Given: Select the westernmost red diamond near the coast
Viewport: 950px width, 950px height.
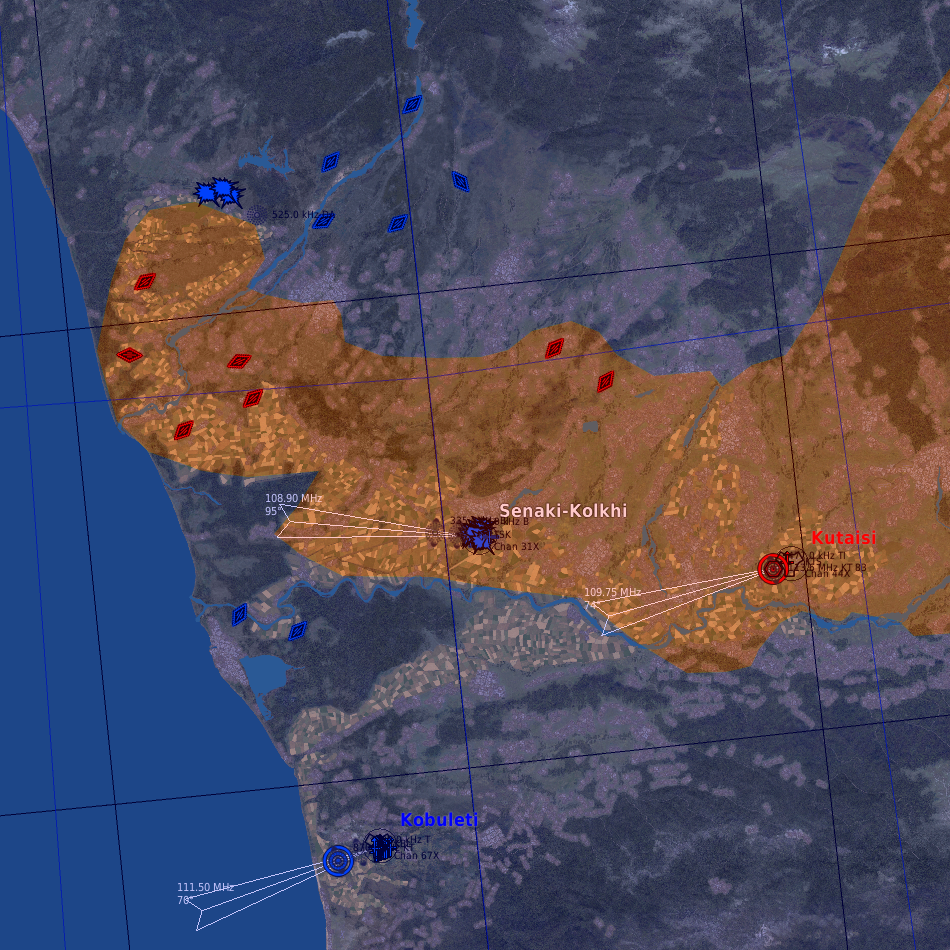Looking at the screenshot, I should pyautogui.click(x=130, y=355).
